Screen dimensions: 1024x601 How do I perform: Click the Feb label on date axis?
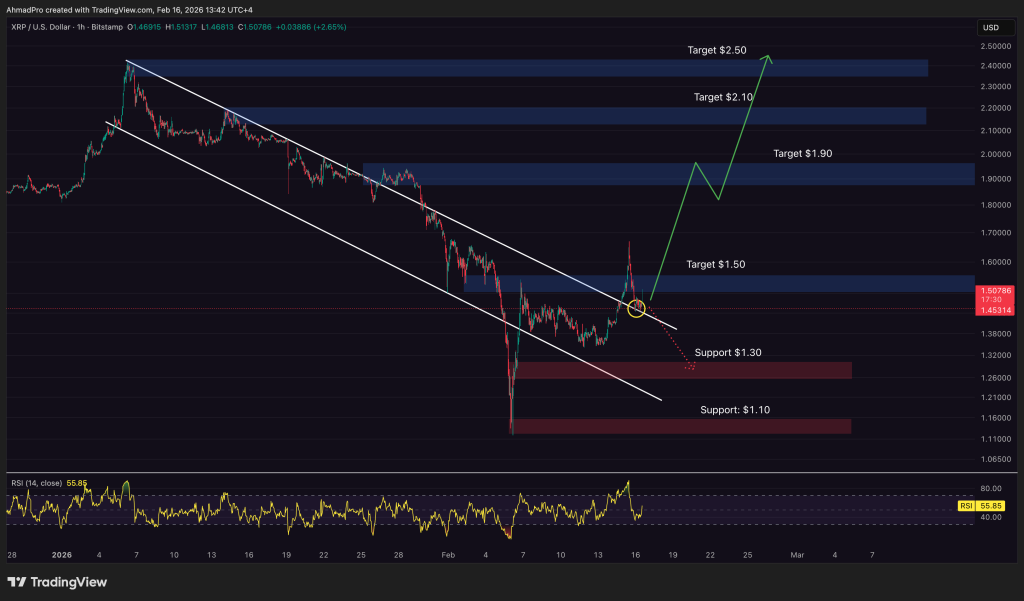point(448,553)
